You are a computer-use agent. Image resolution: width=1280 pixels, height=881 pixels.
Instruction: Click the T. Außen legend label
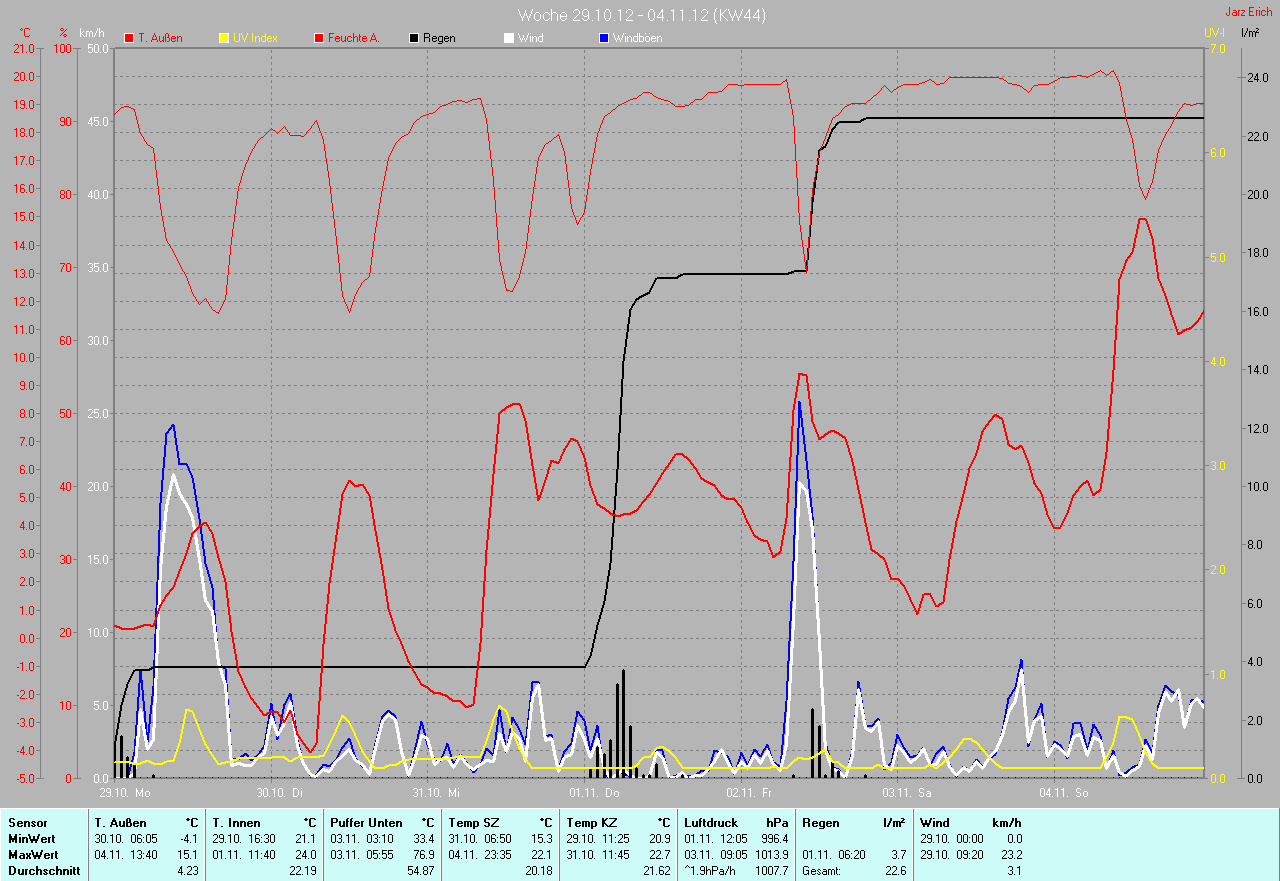160,38
